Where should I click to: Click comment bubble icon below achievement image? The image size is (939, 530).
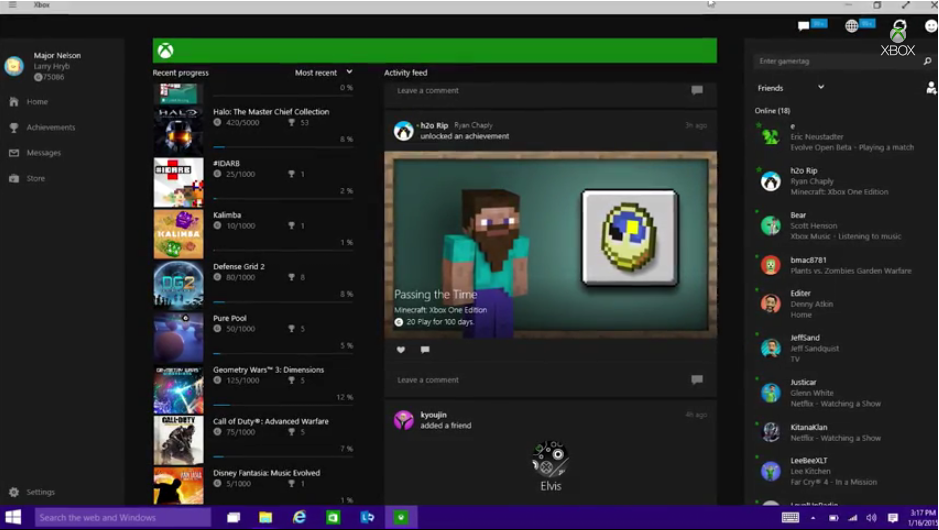coord(425,350)
